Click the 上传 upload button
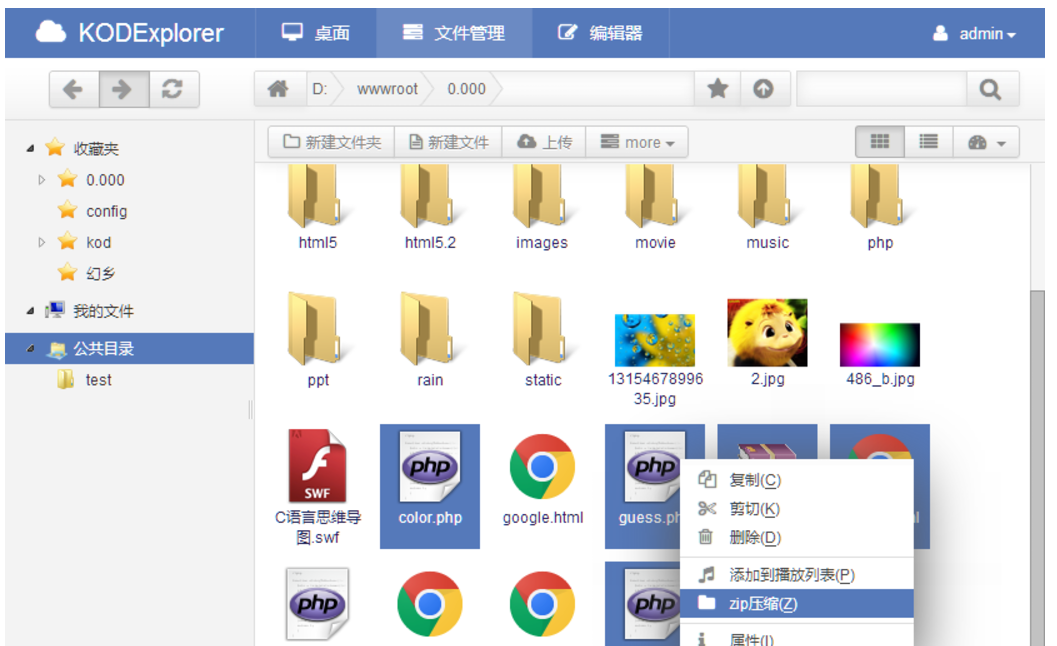The width and height of the screenshot is (1057, 646). pyautogui.click(x=544, y=142)
